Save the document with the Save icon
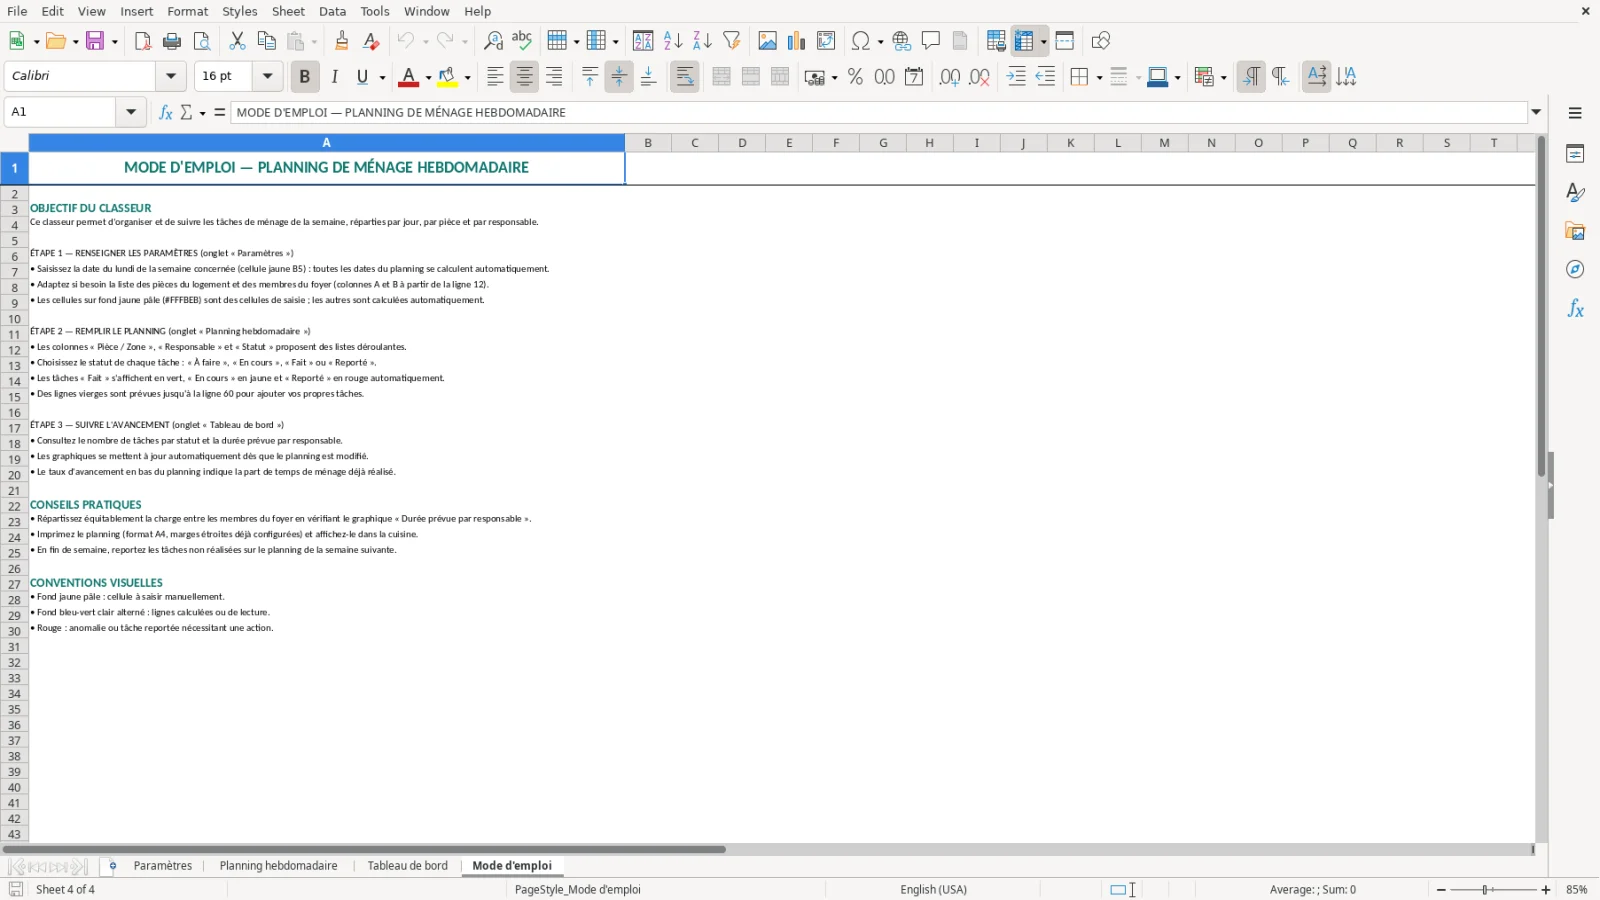 tap(95, 41)
